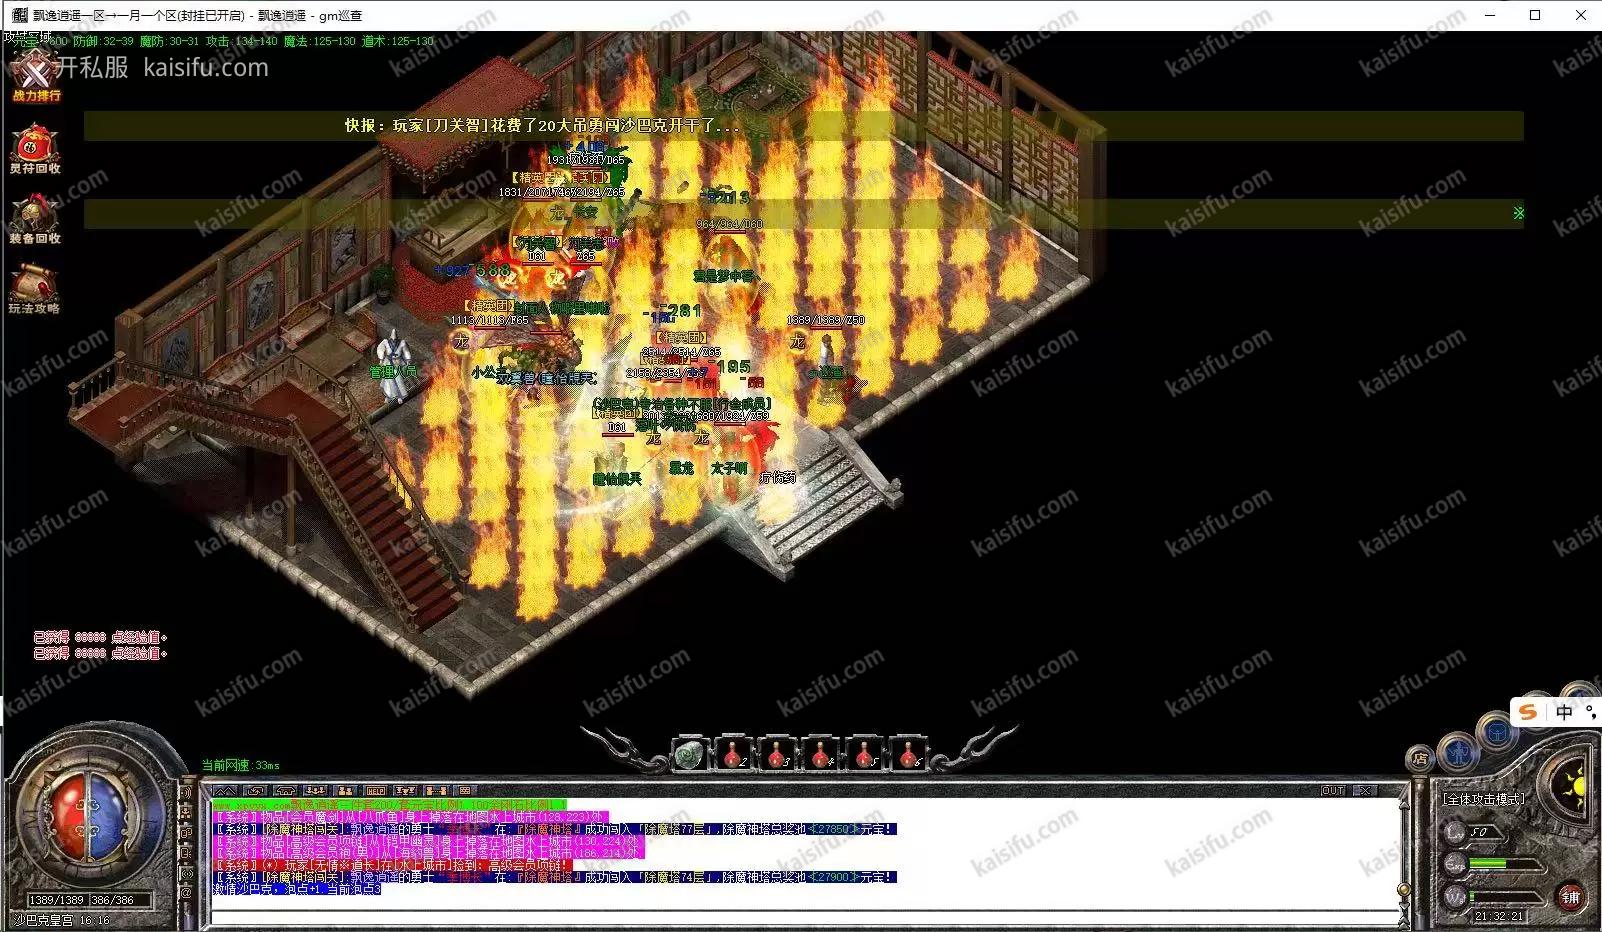Click the second chat toolbar refresh icon

pyautogui.click(x=254, y=791)
